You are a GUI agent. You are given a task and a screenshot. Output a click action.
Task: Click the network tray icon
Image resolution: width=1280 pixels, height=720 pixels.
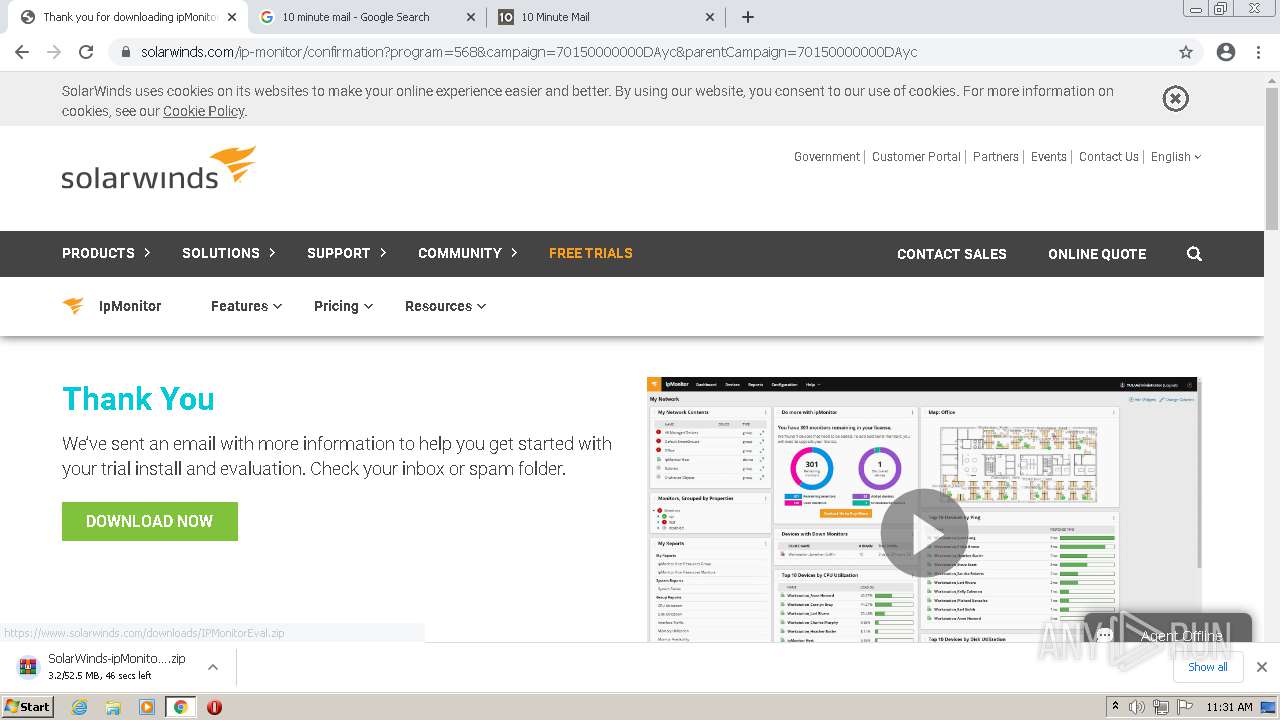[x=1160, y=707]
